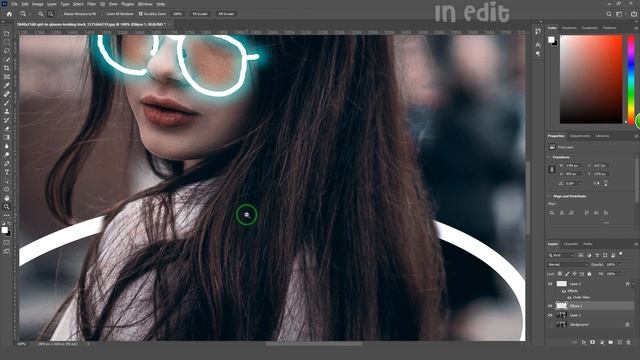Collapse the Align and Distribute section
The height and width of the screenshot is (360, 640).
tap(549, 196)
